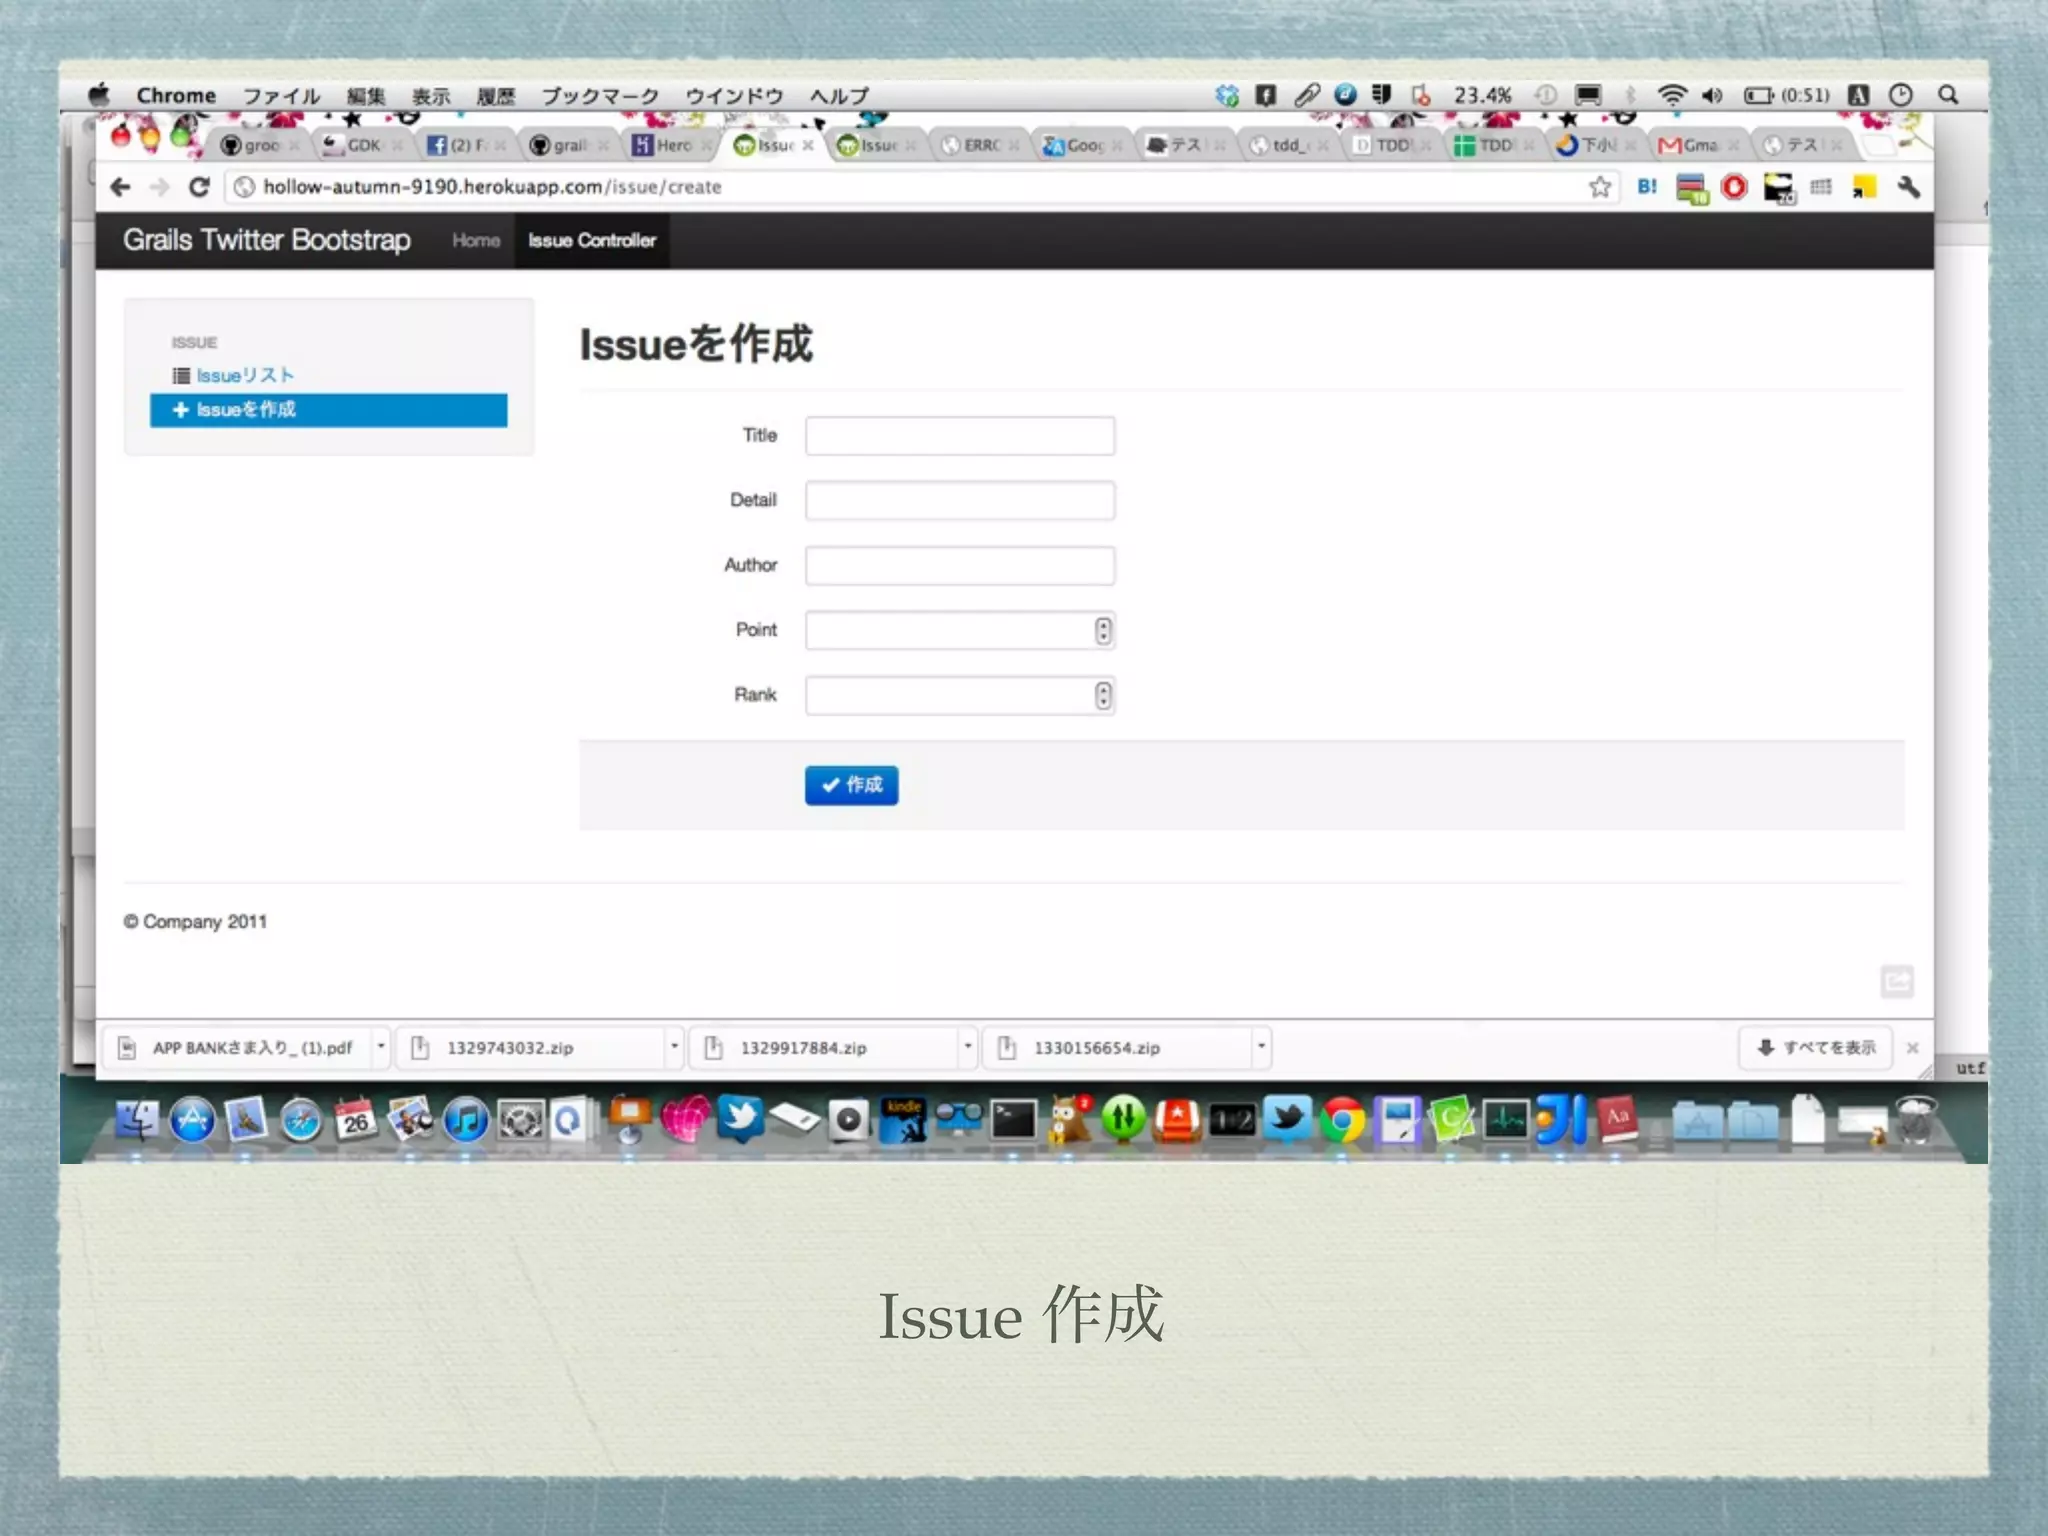Open the ブックマーク menu
The image size is (2048, 1536).
600,96
